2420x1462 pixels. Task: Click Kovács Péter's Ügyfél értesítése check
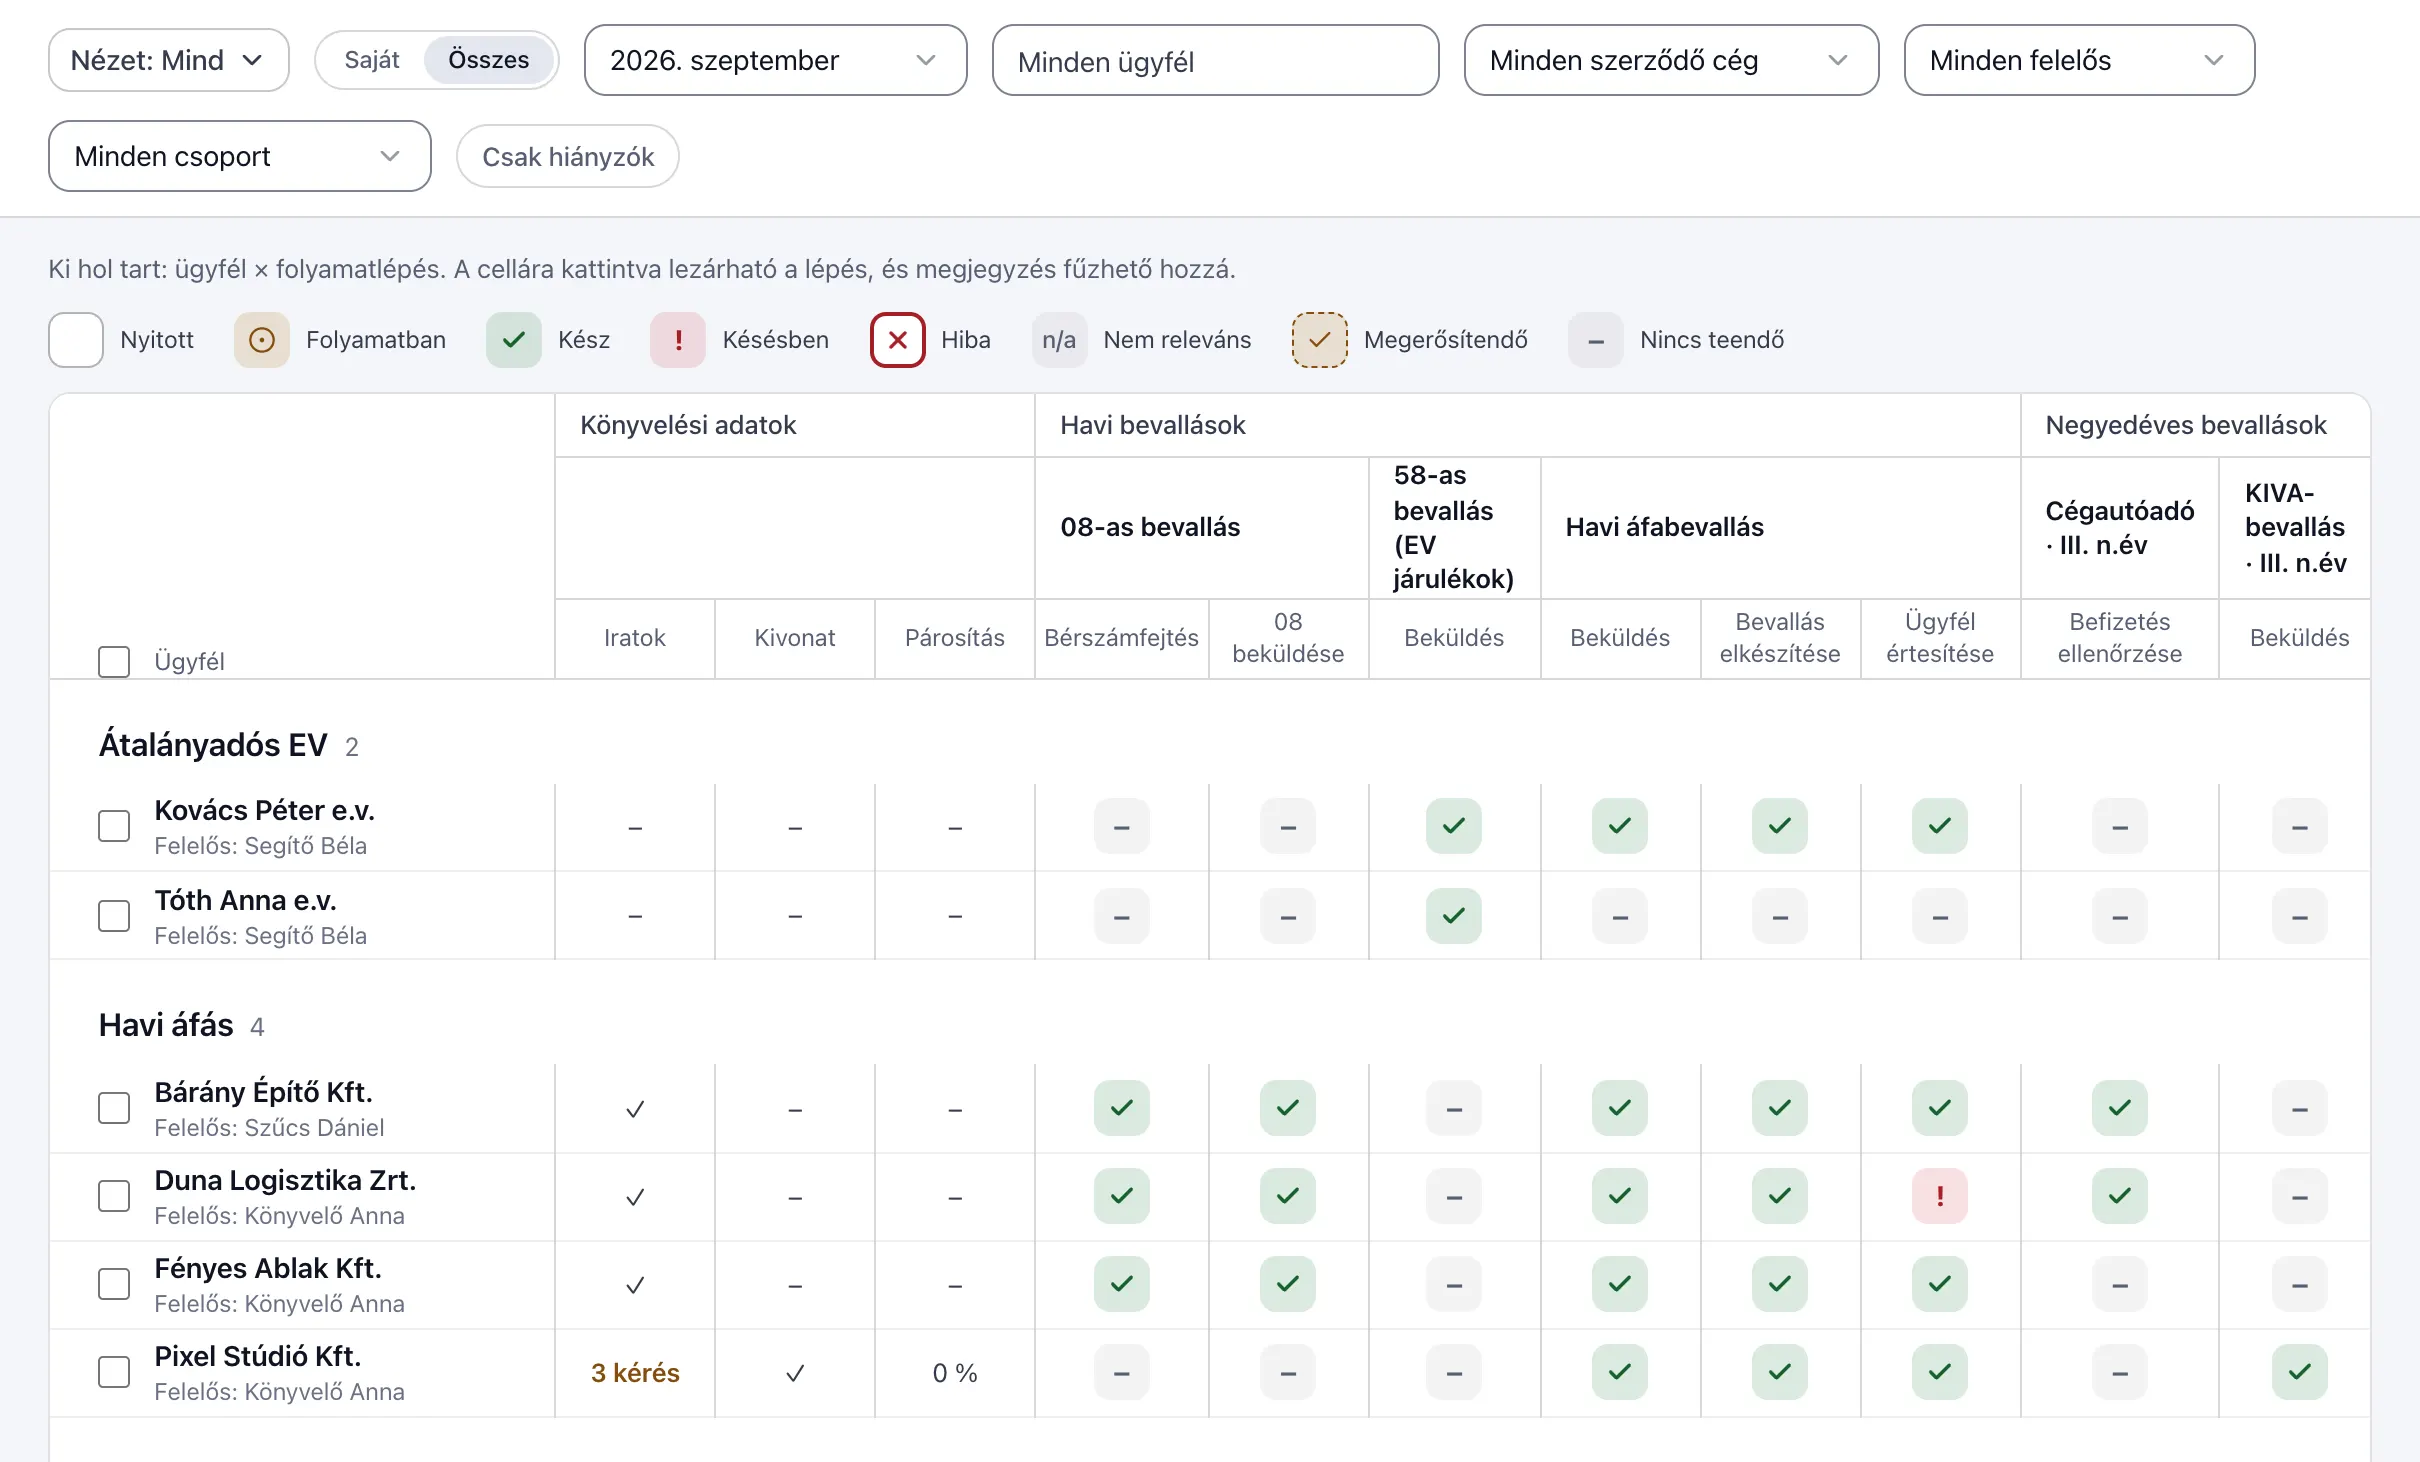point(1939,826)
